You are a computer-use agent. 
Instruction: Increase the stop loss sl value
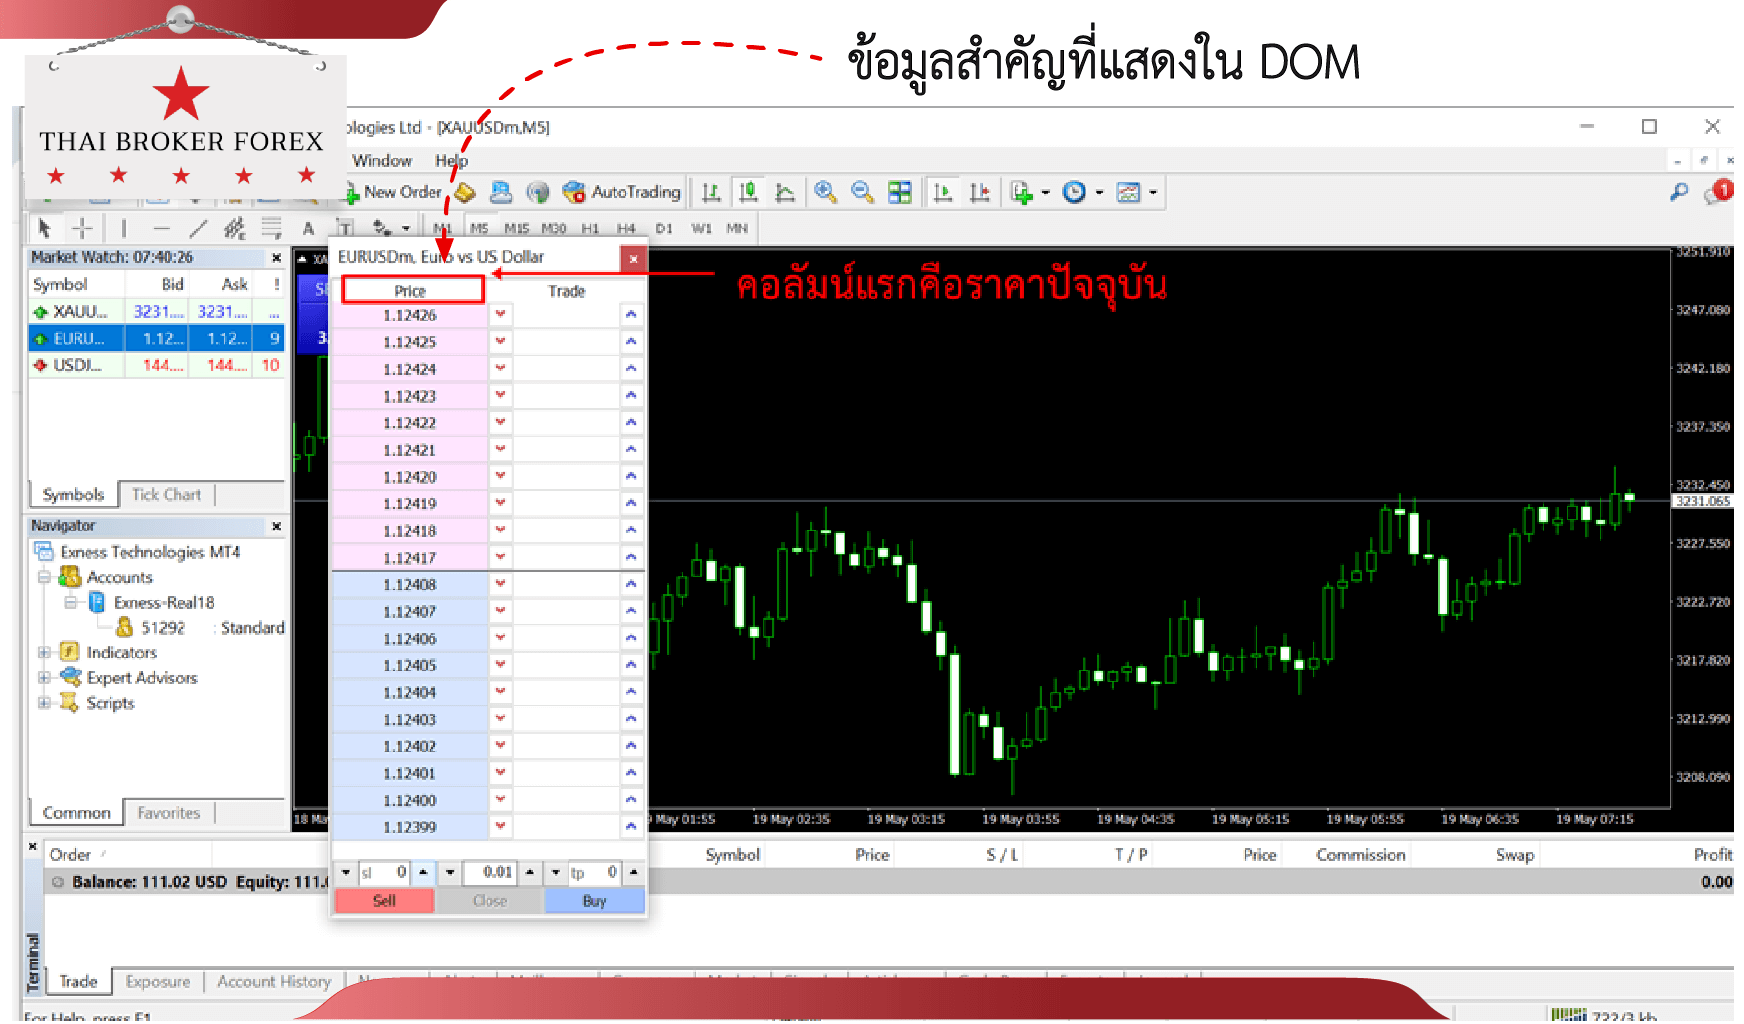coord(423,872)
